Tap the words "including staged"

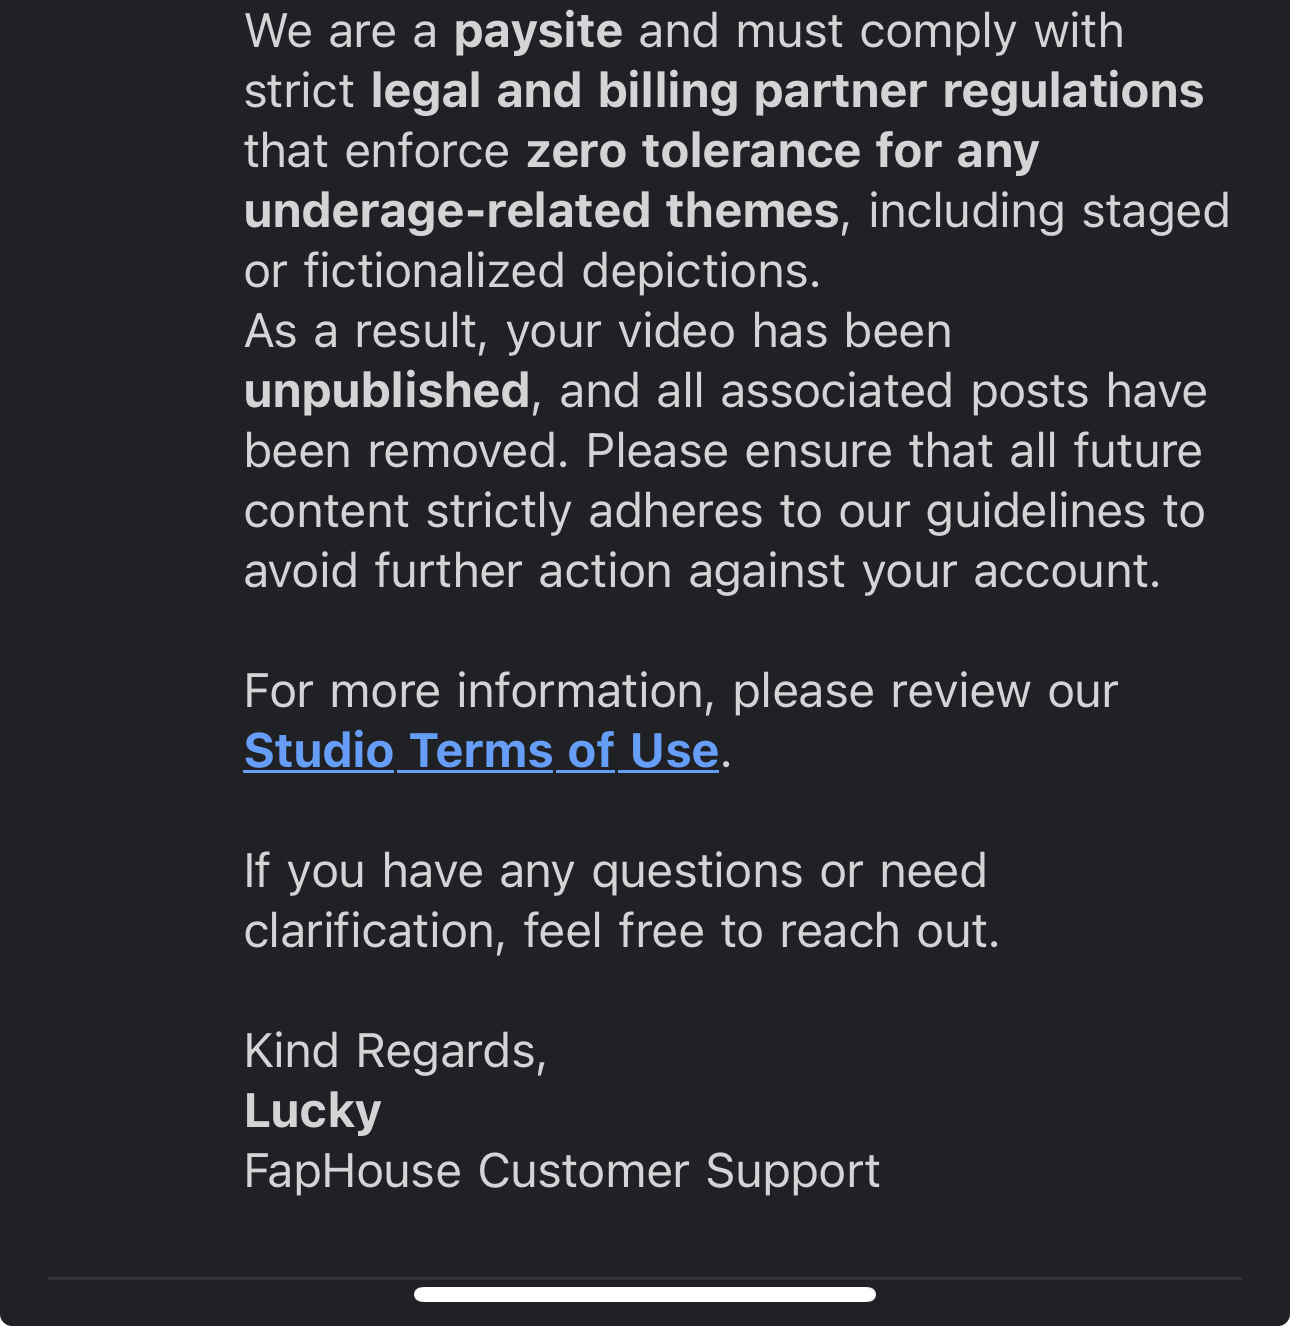click(1049, 212)
